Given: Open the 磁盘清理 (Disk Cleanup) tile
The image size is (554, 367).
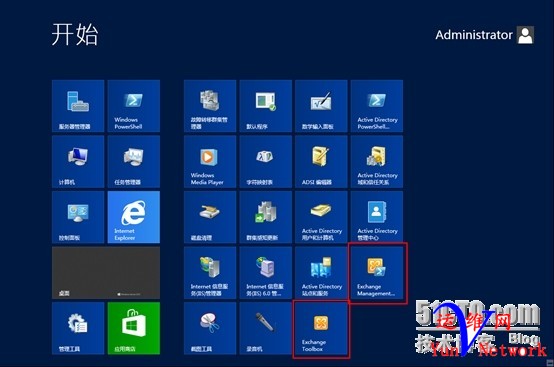Looking at the screenshot, I should (x=210, y=217).
